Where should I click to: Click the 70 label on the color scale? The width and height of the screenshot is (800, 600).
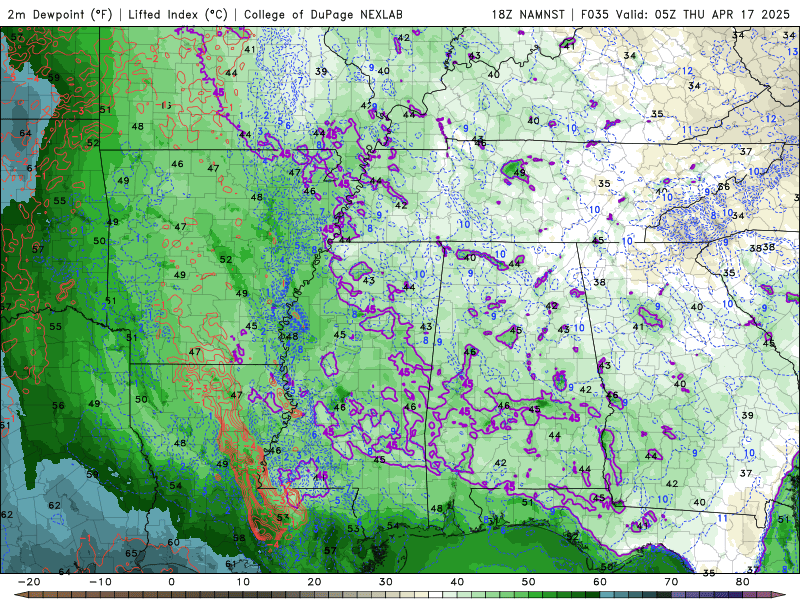671,582
